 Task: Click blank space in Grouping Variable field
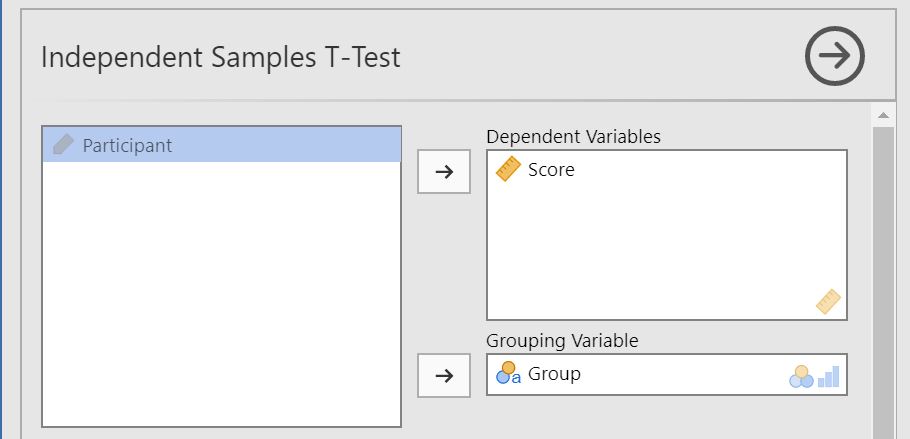[x=680, y=375]
